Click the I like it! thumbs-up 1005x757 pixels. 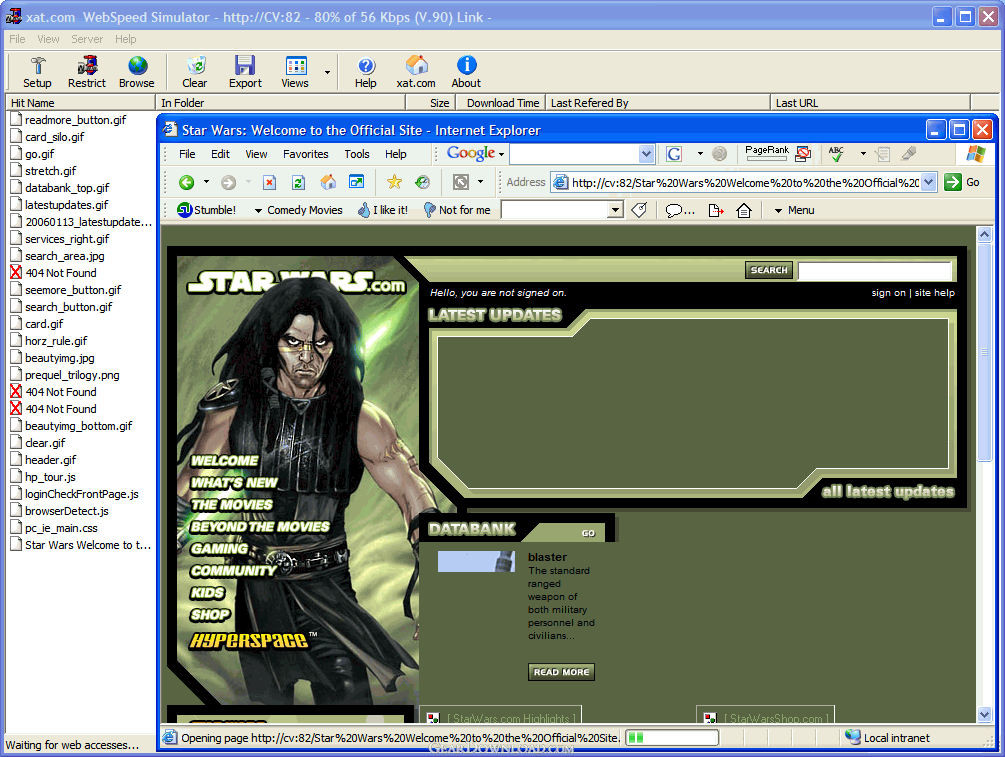point(383,210)
